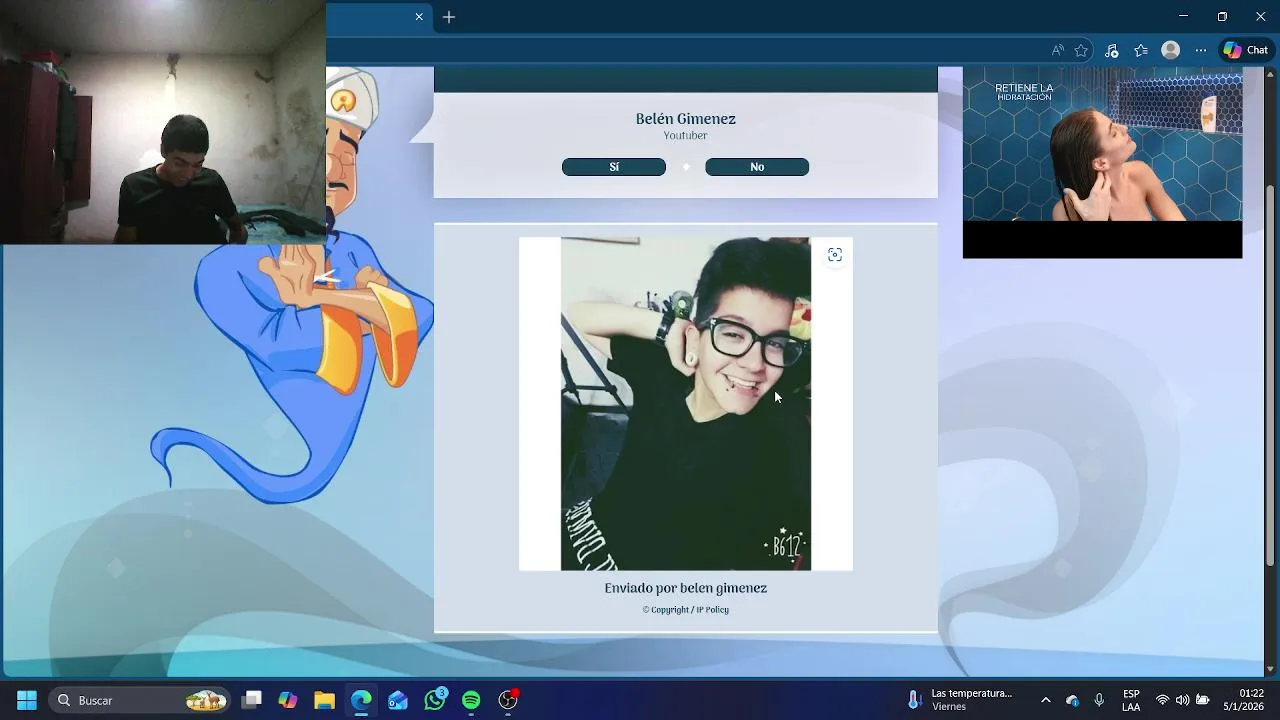Open a new browser tab
Screen dimensions: 1280x720
click(449, 17)
